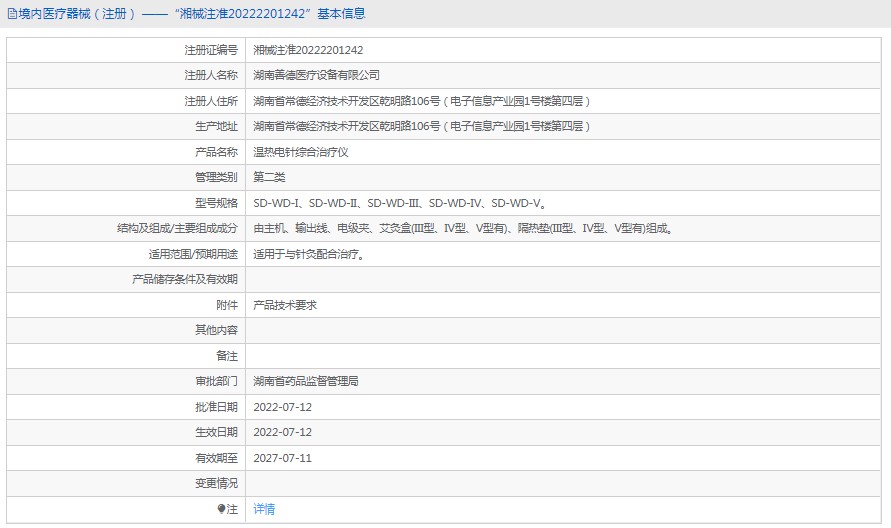Select the text 适用于与针灸配合治疗。
This screenshot has width=891, height=528.
(x=309, y=254)
